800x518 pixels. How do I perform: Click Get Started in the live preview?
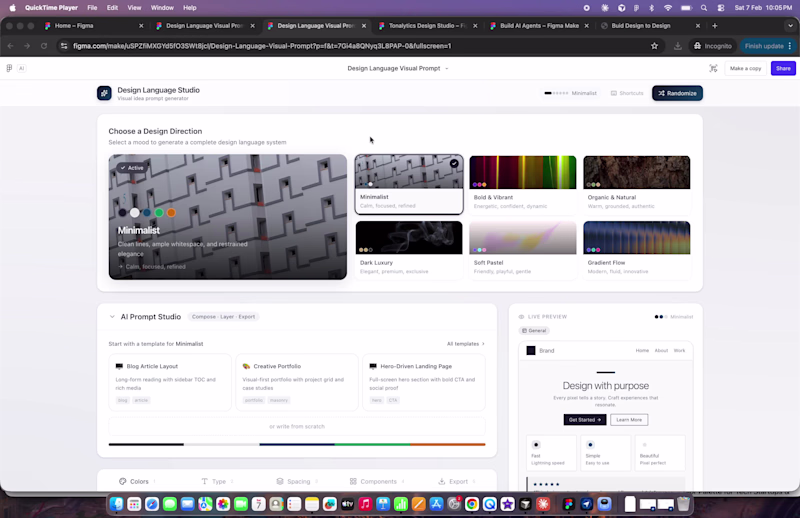pos(585,420)
